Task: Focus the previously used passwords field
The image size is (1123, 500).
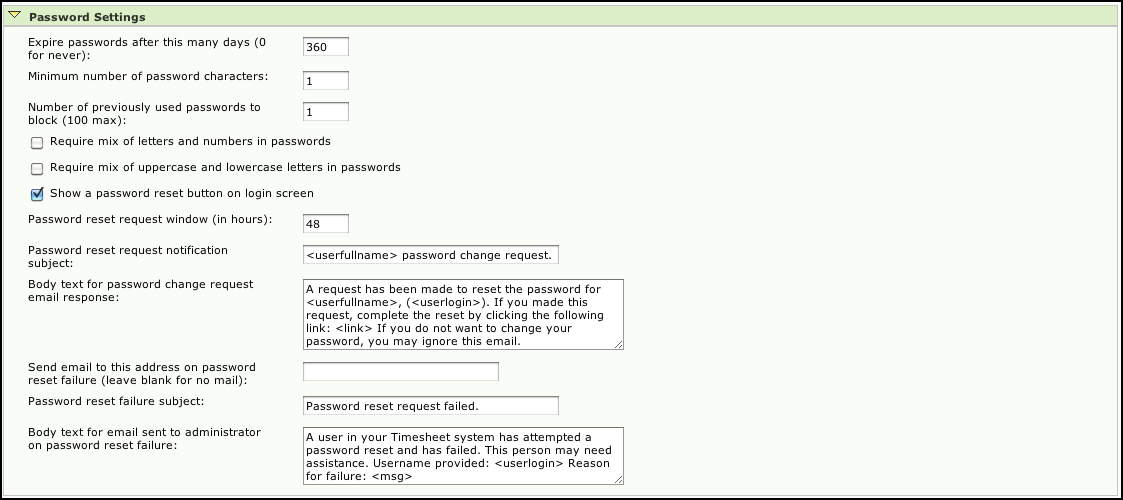Action: coord(326,112)
